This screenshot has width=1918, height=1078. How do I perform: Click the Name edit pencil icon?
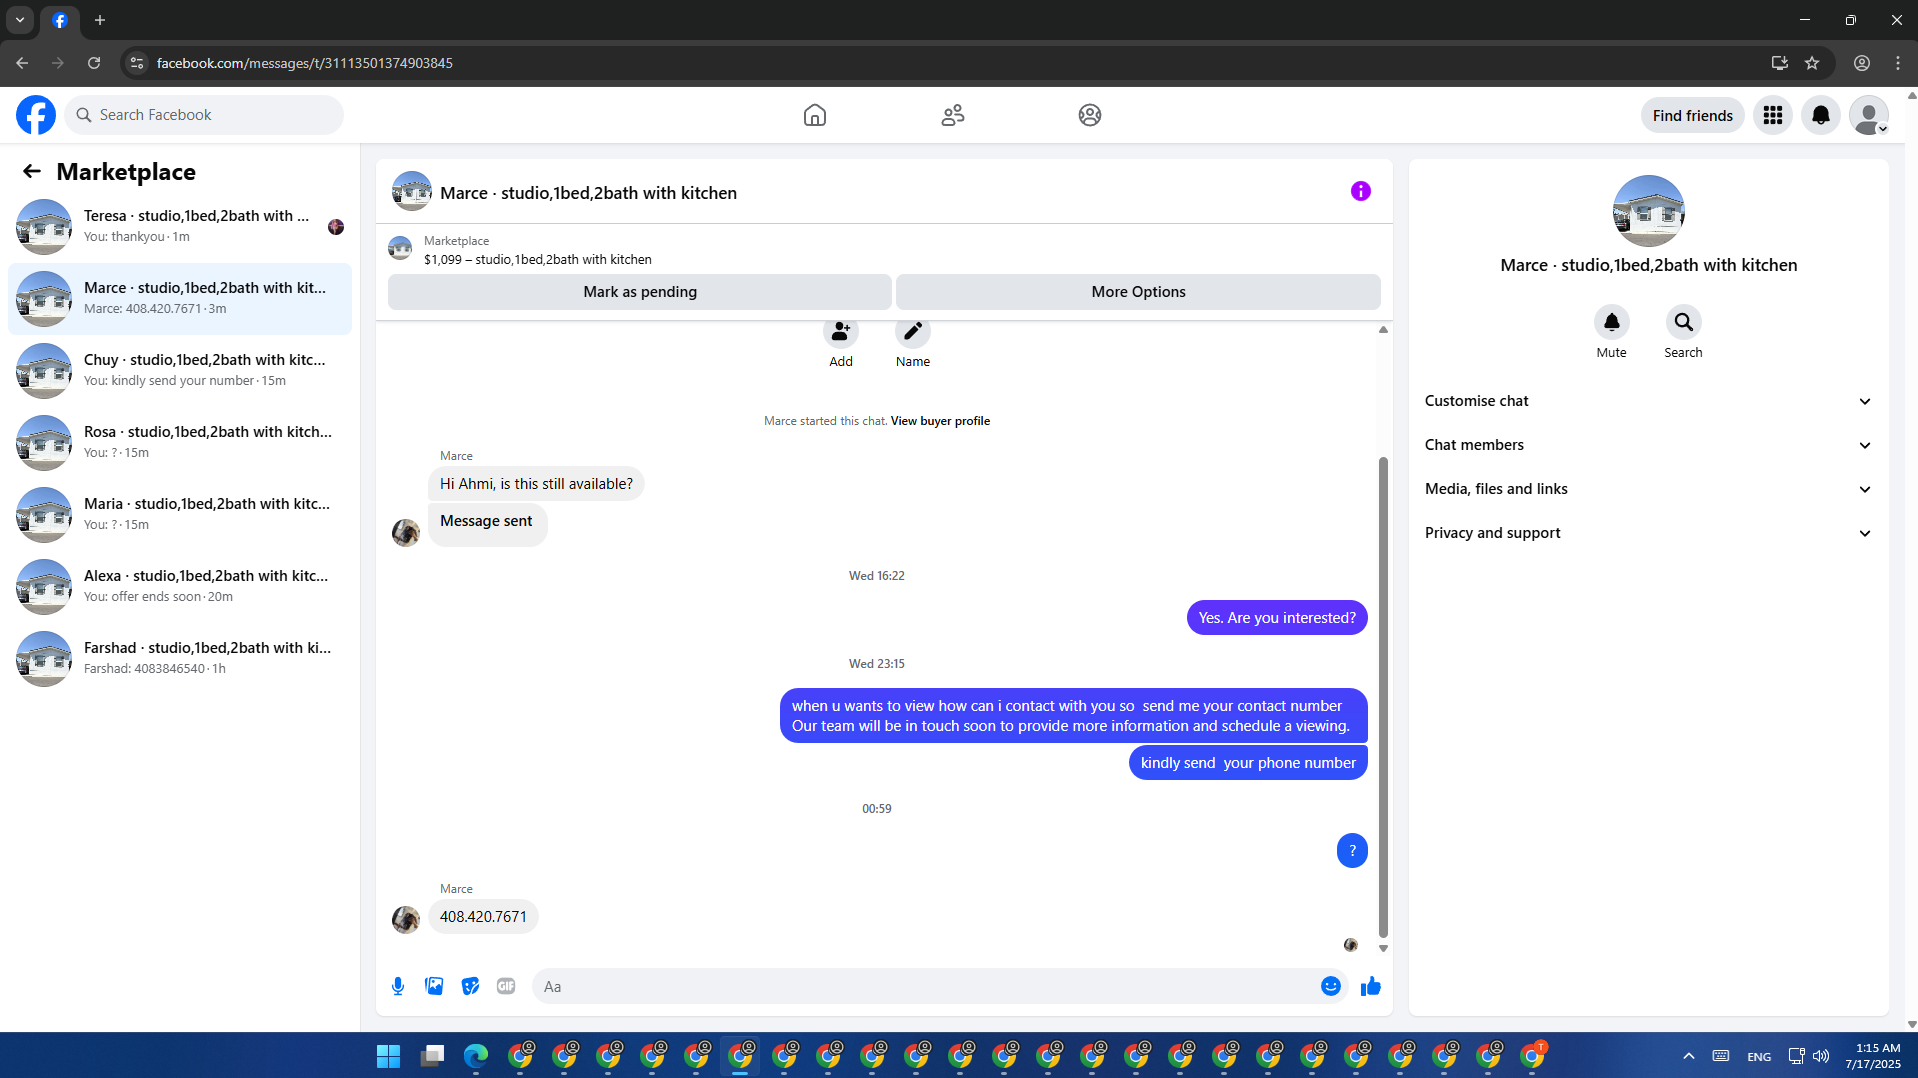913,331
